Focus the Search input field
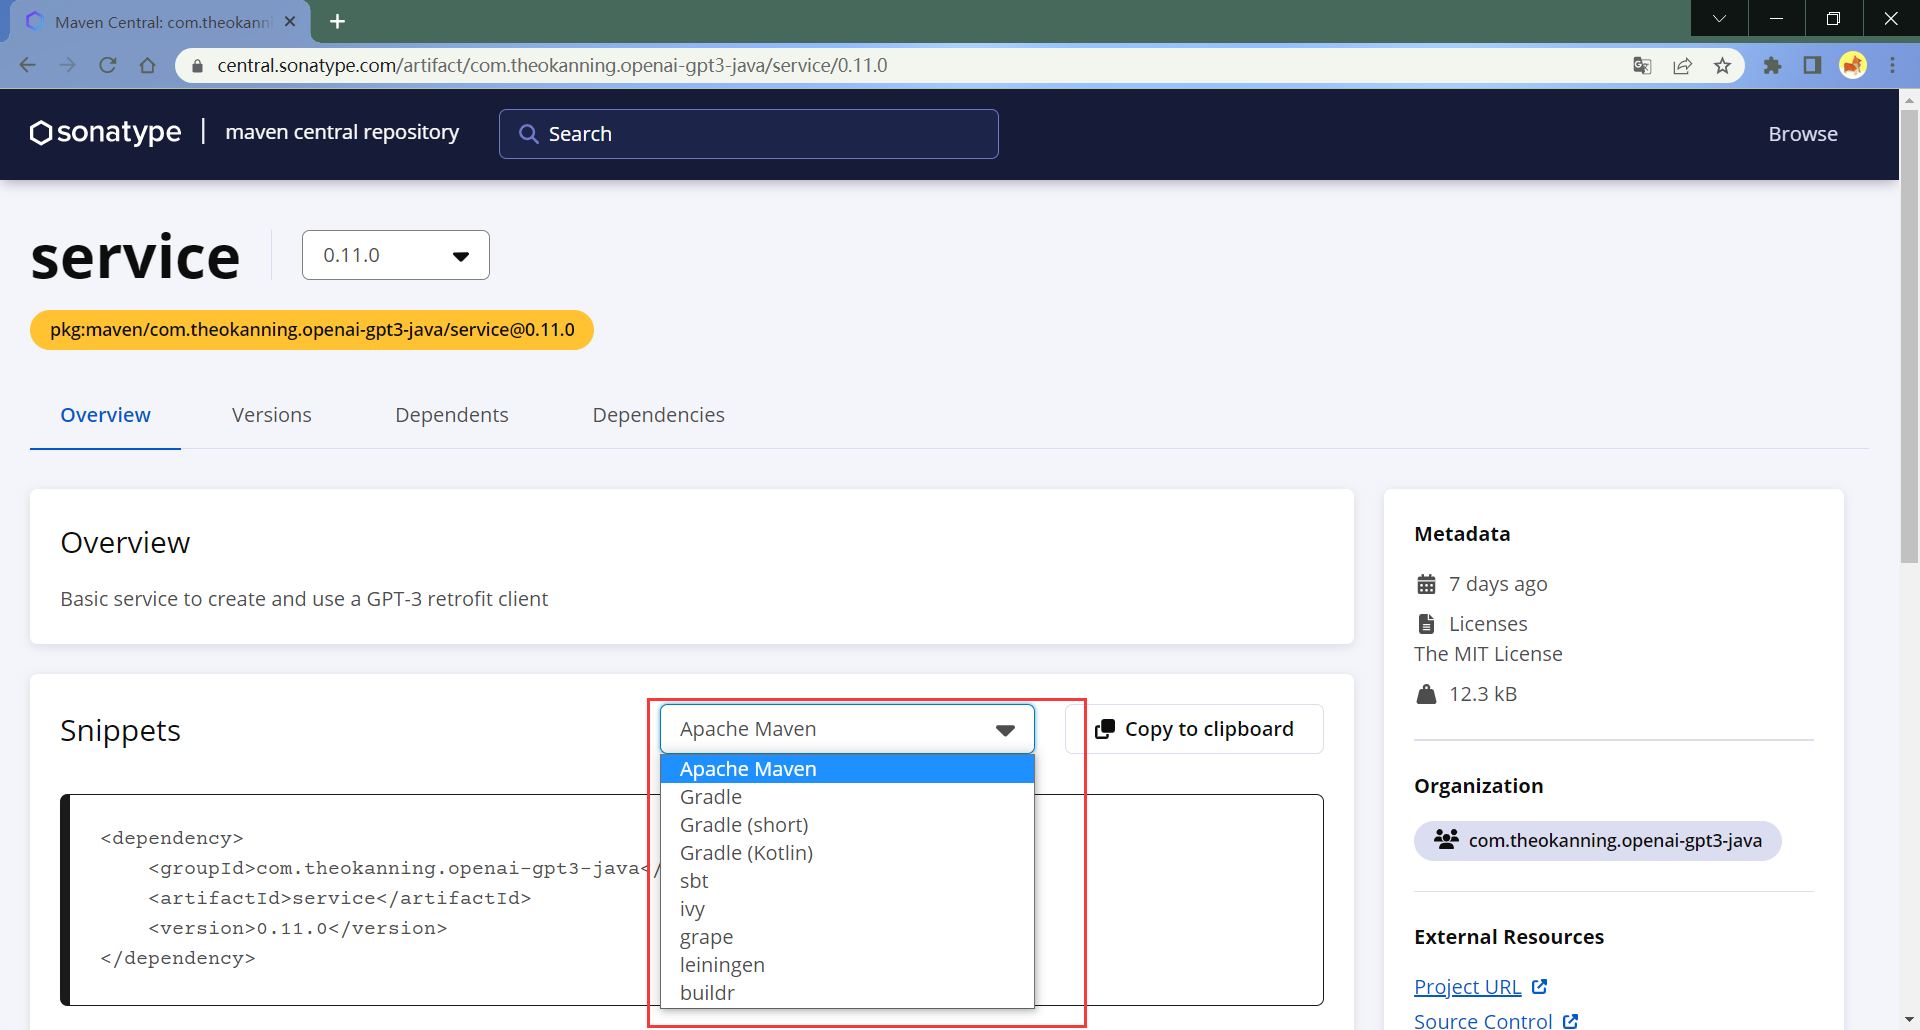Screen dimensions: 1920x1030 748,134
